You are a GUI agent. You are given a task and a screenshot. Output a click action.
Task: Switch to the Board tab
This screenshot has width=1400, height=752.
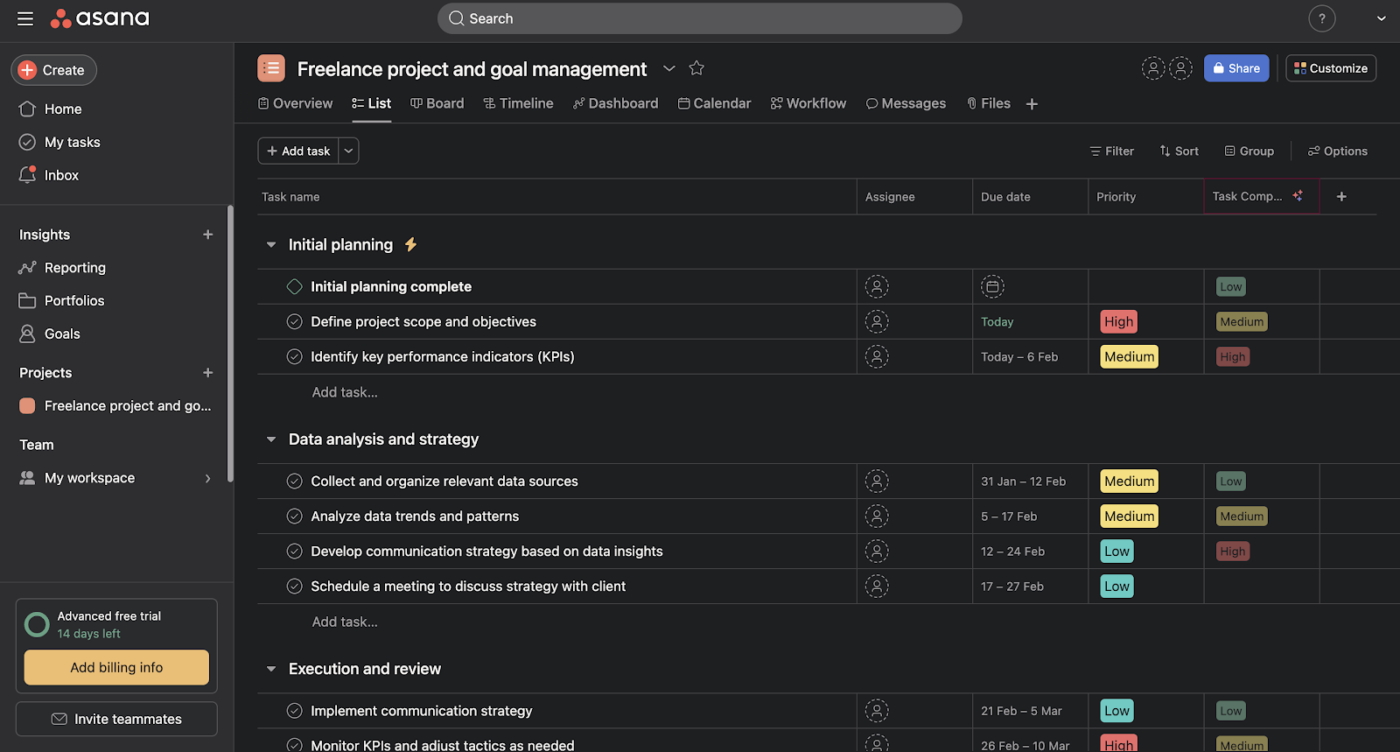pyautogui.click(x=437, y=103)
